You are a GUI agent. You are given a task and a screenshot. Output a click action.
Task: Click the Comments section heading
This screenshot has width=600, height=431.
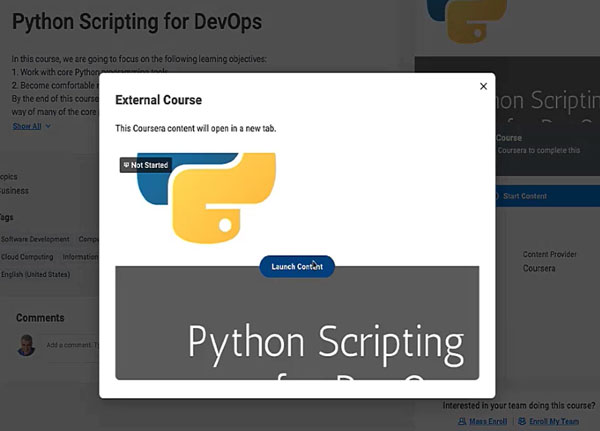40,318
